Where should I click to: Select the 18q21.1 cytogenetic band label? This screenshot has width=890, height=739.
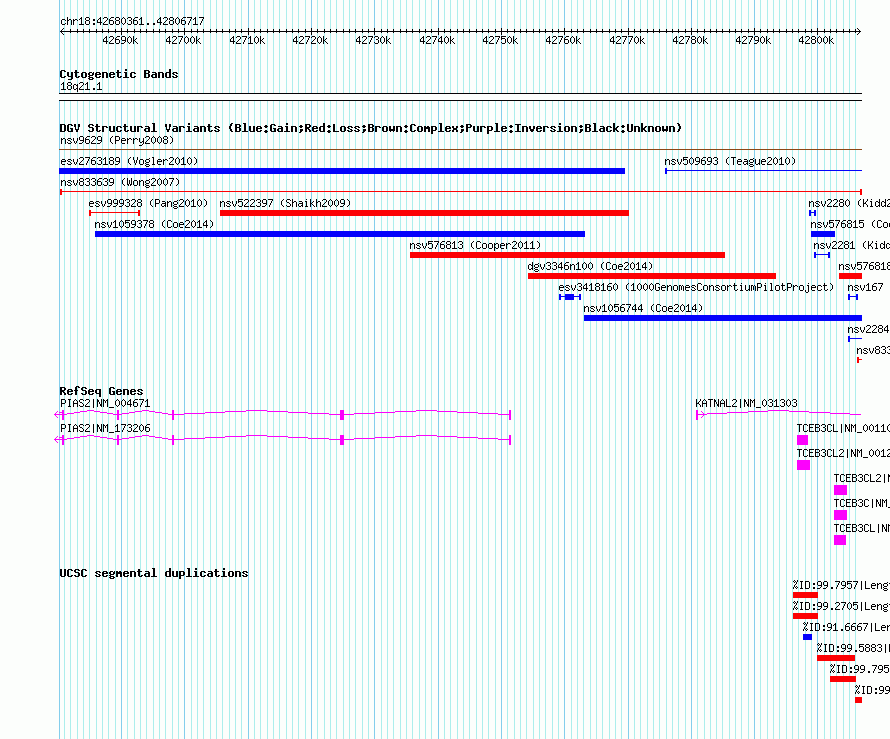tap(81, 86)
